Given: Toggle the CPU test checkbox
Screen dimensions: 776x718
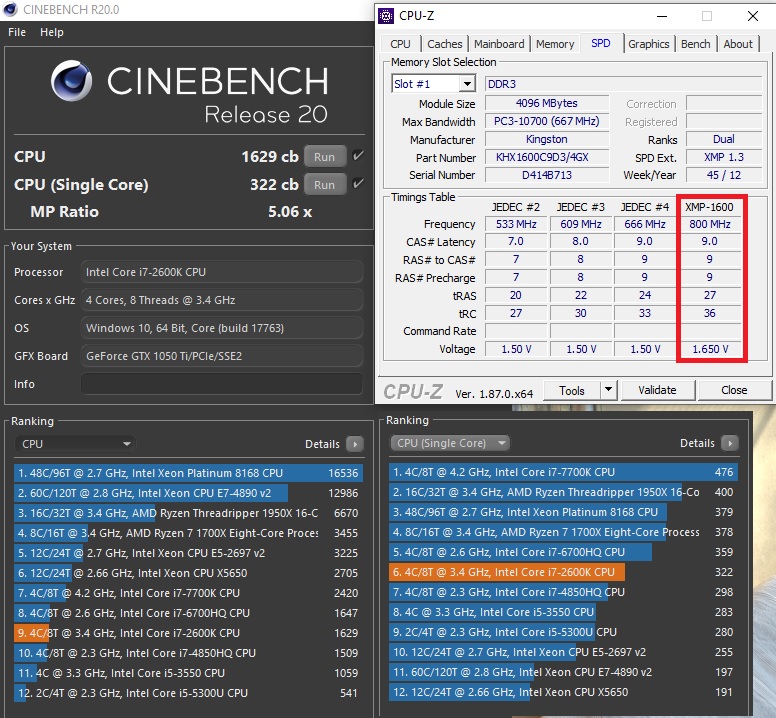Looking at the screenshot, I should tap(358, 156).
